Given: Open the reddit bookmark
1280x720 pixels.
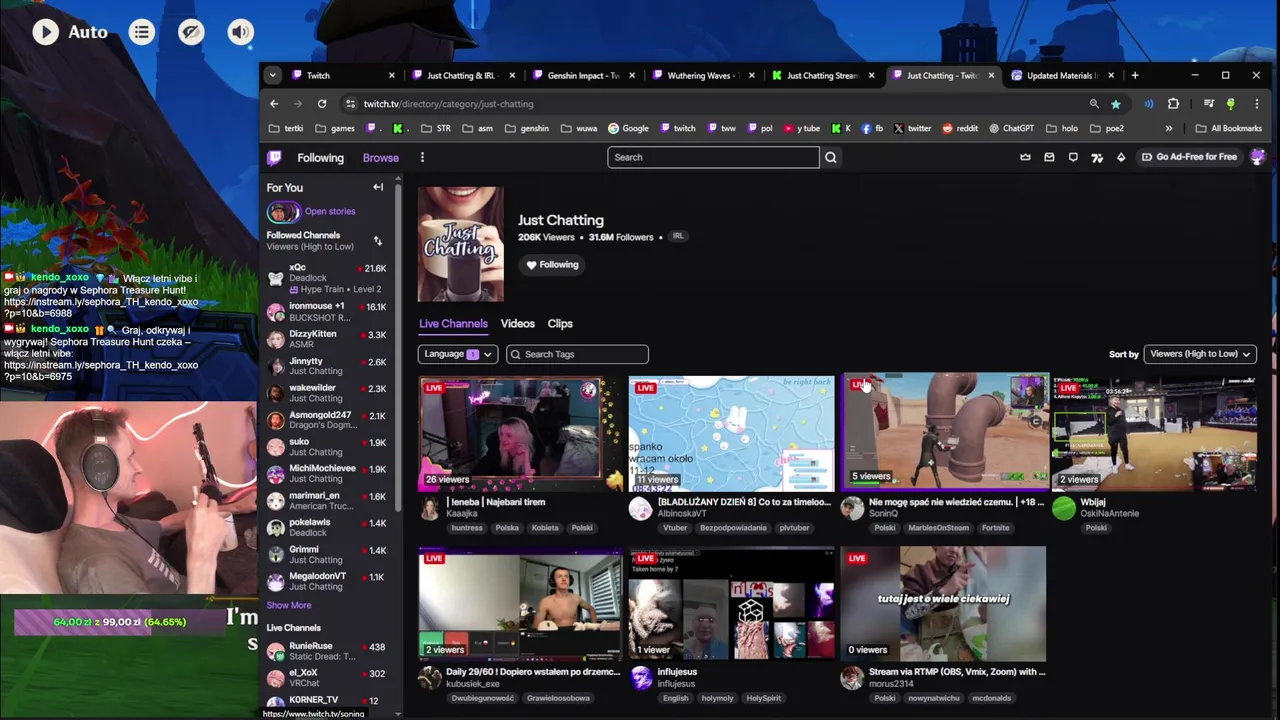Looking at the screenshot, I should click(958, 128).
